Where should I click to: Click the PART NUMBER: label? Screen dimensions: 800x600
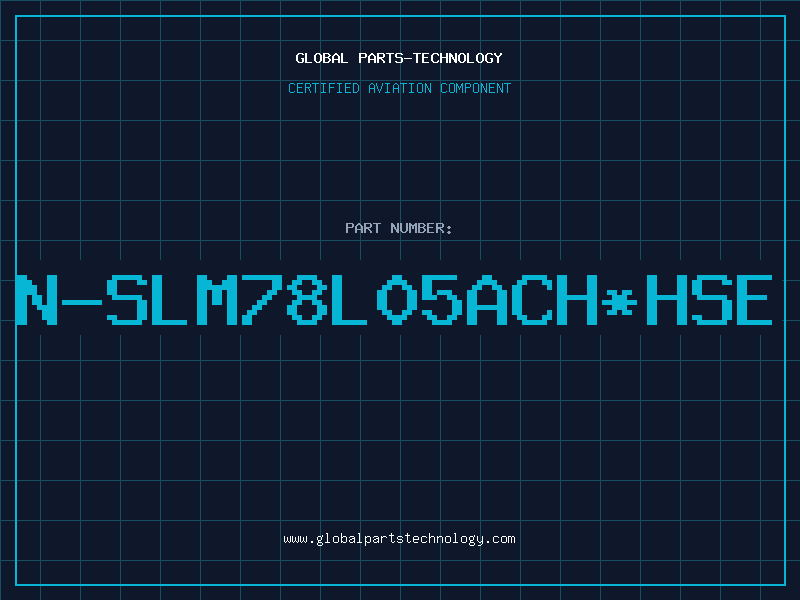pos(399,228)
